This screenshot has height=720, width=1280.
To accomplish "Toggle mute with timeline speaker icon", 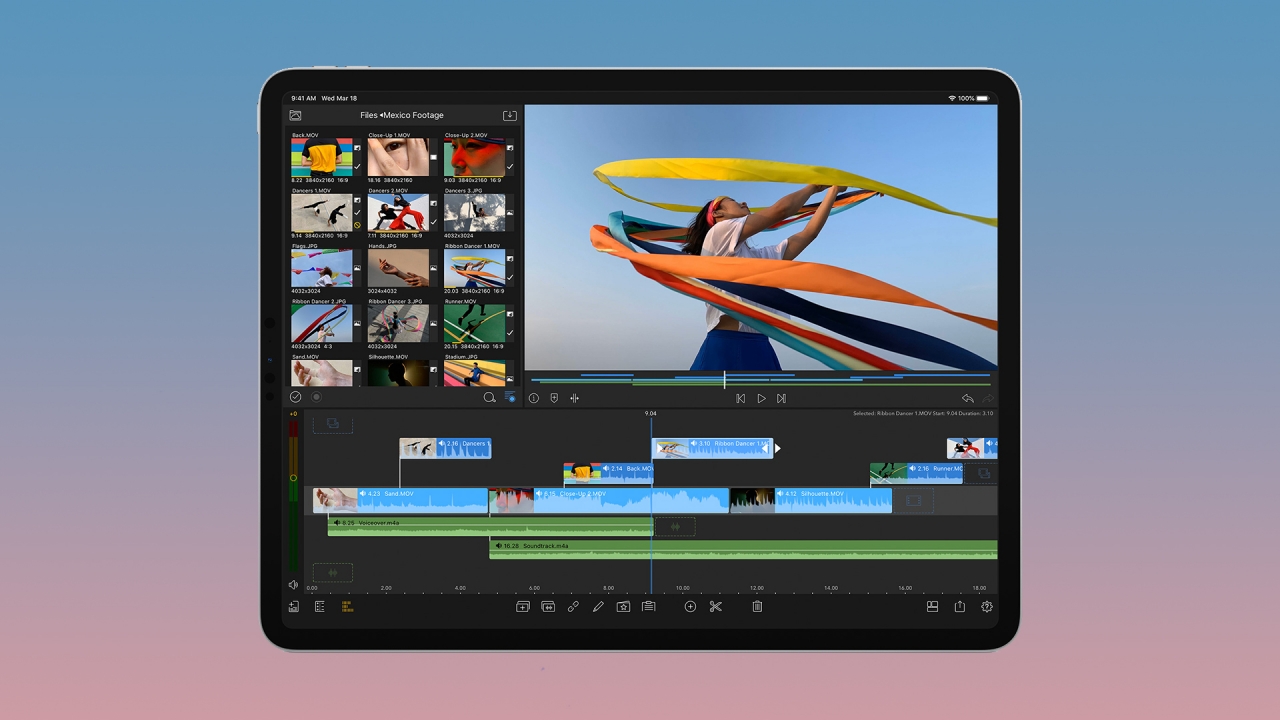I will click(x=293, y=585).
